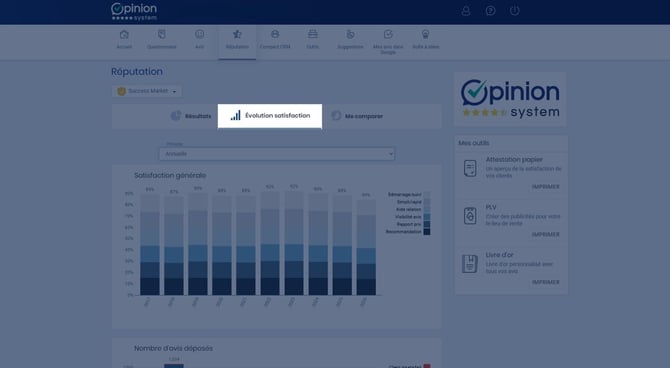Click the Livre d'or book icon
The image size is (670, 368).
click(470, 264)
